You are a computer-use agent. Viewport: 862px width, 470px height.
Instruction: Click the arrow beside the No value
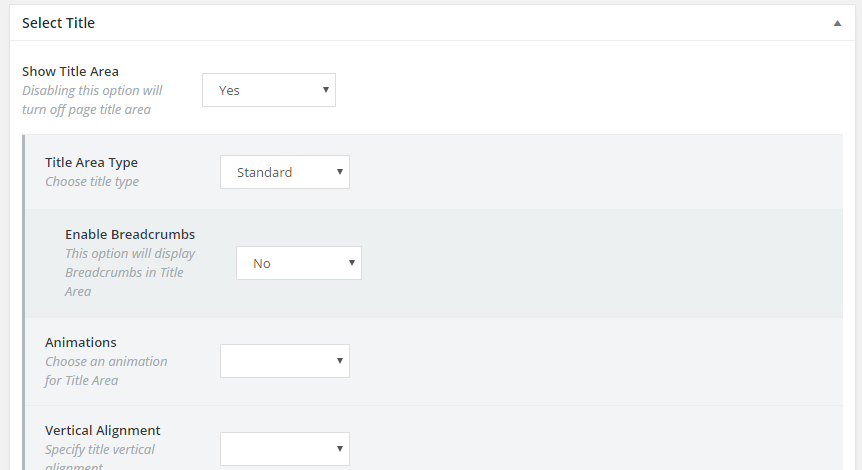(352, 263)
